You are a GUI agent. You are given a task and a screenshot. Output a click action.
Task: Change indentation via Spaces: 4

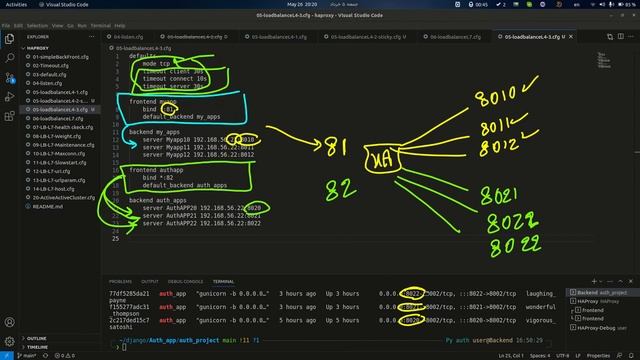point(540,356)
